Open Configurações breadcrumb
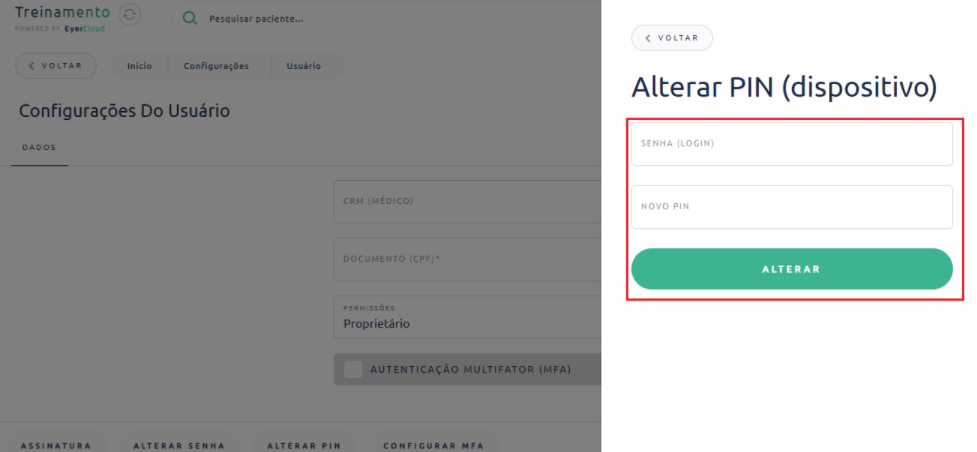 click(x=215, y=66)
